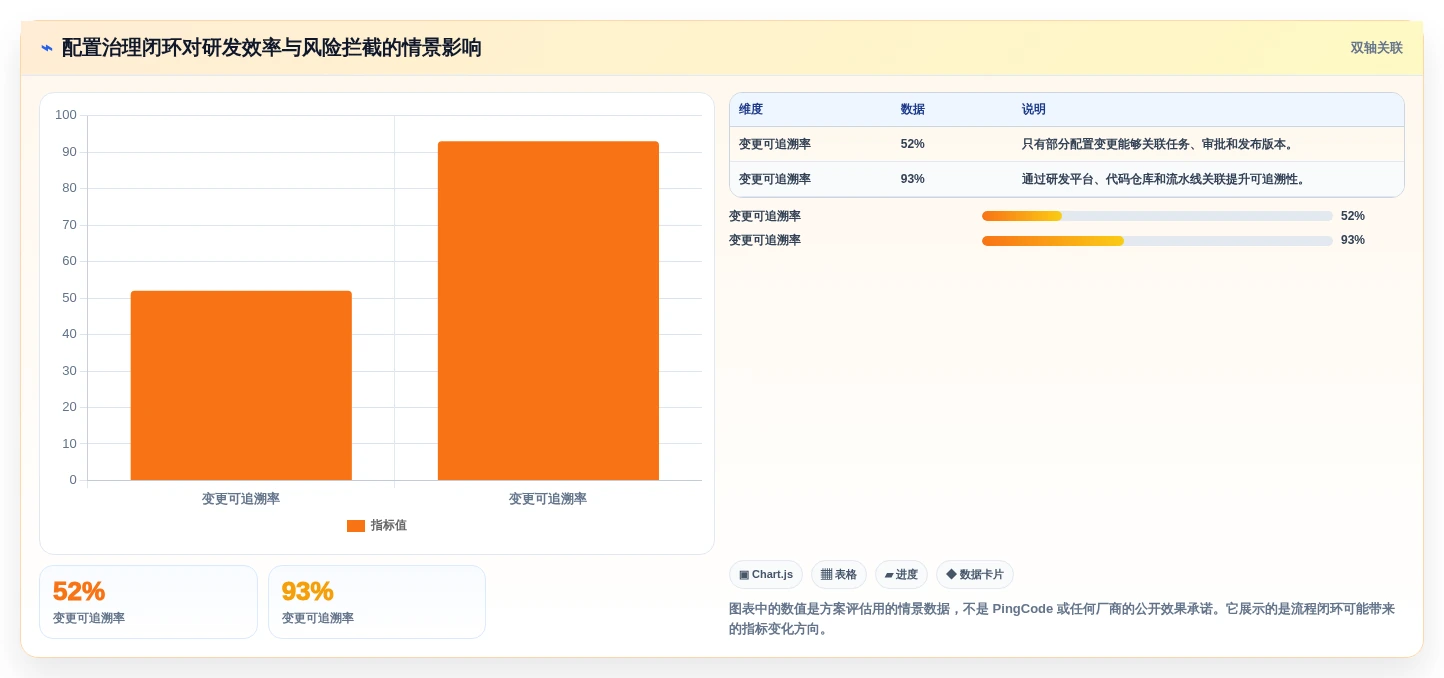Viewport: 1444px width, 678px height.
Task: Click the description starting 只有部分配置变更
Action: coord(1159,144)
